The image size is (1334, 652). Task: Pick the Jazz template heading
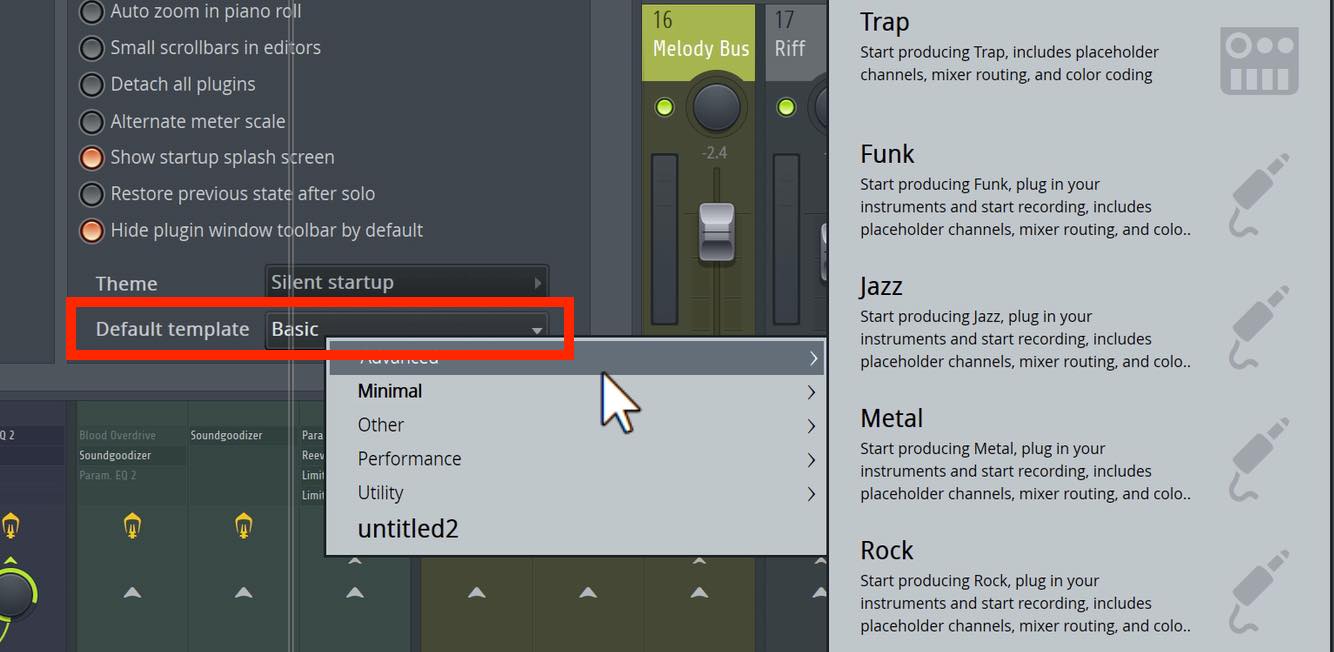pos(881,287)
